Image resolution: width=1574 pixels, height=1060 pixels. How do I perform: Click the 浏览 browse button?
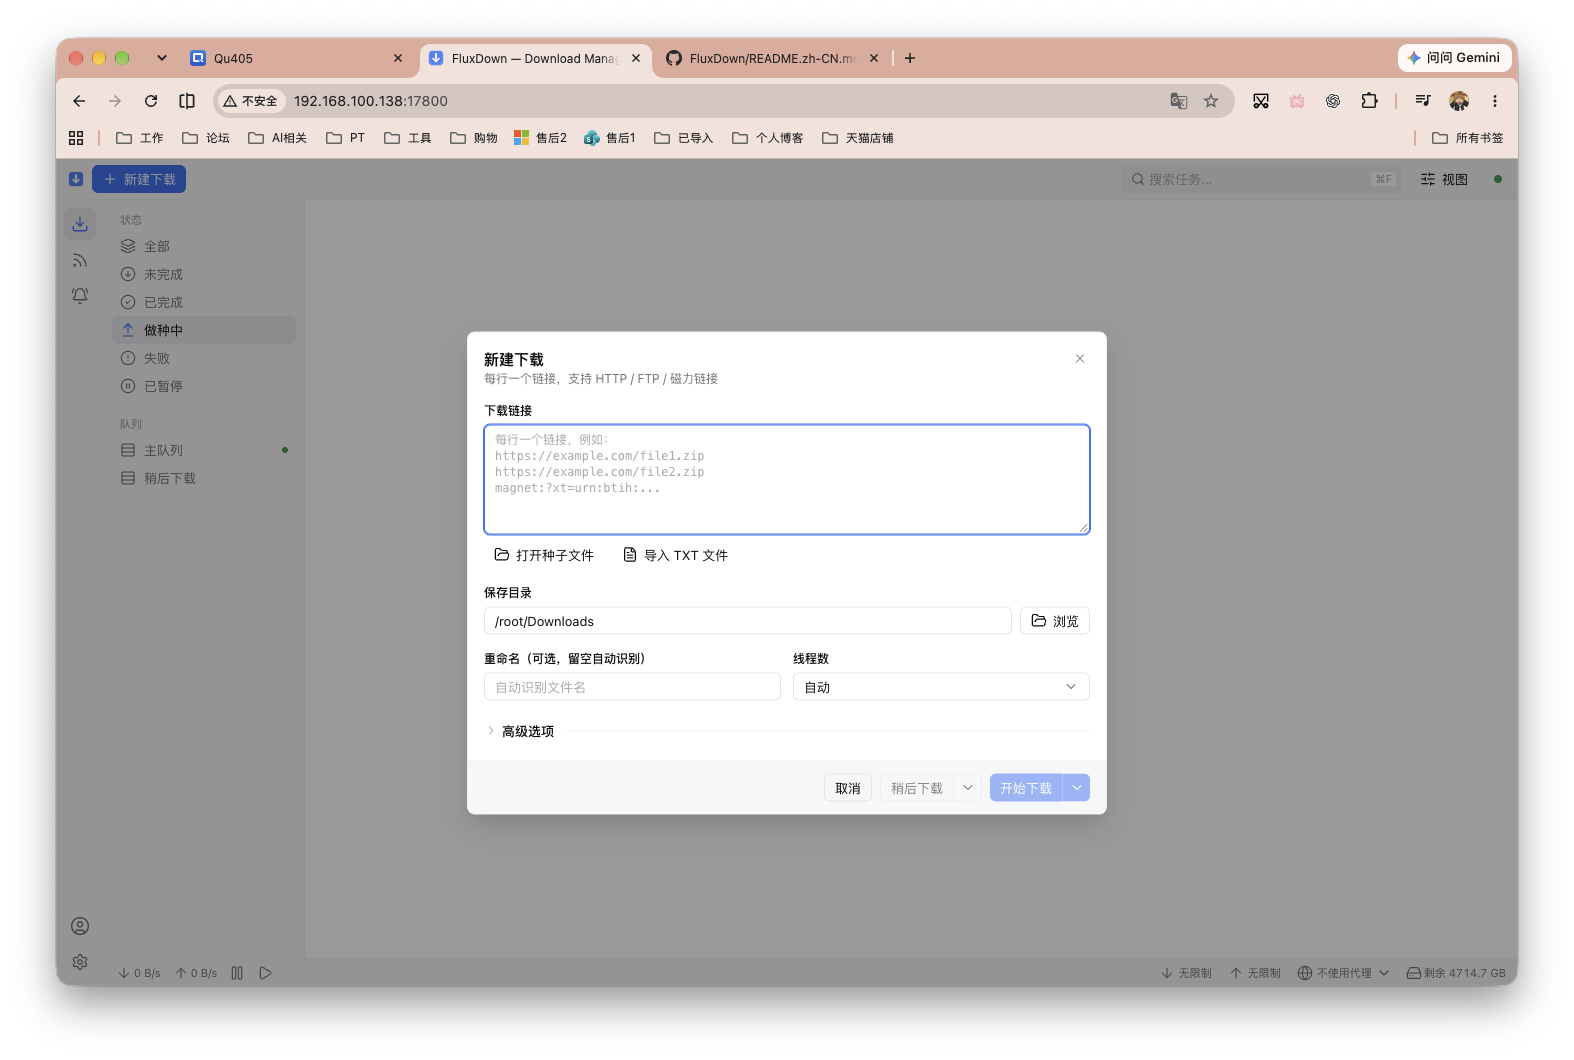tap(1055, 621)
